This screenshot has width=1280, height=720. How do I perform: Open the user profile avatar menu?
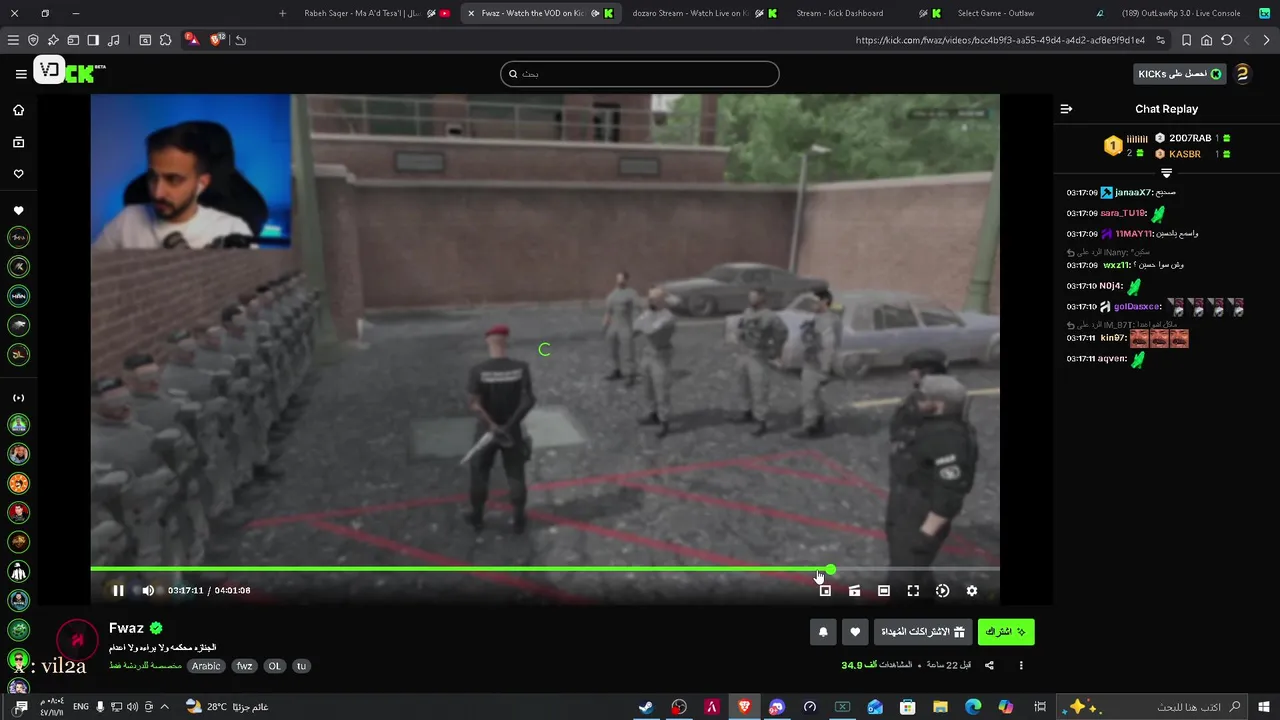click(x=1243, y=74)
